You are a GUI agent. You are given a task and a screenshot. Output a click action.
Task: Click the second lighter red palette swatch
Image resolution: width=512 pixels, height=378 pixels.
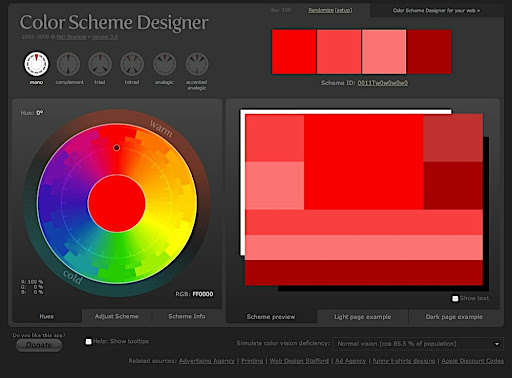pos(339,52)
